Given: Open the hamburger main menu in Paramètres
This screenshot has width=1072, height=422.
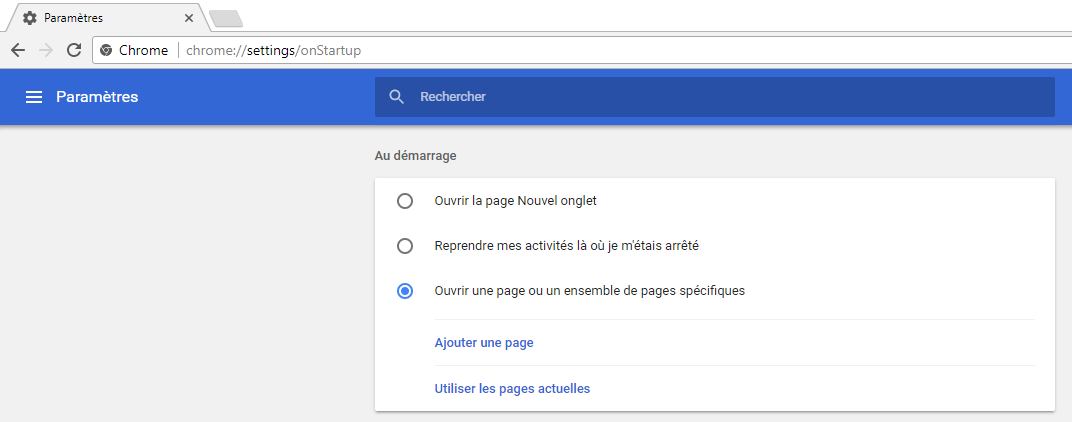Looking at the screenshot, I should (34, 97).
